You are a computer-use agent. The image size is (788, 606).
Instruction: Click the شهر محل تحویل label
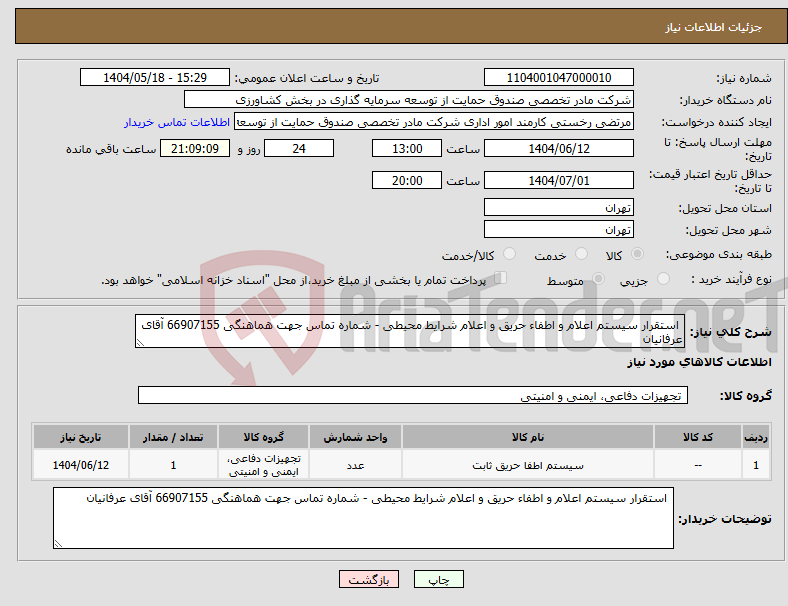(729, 230)
